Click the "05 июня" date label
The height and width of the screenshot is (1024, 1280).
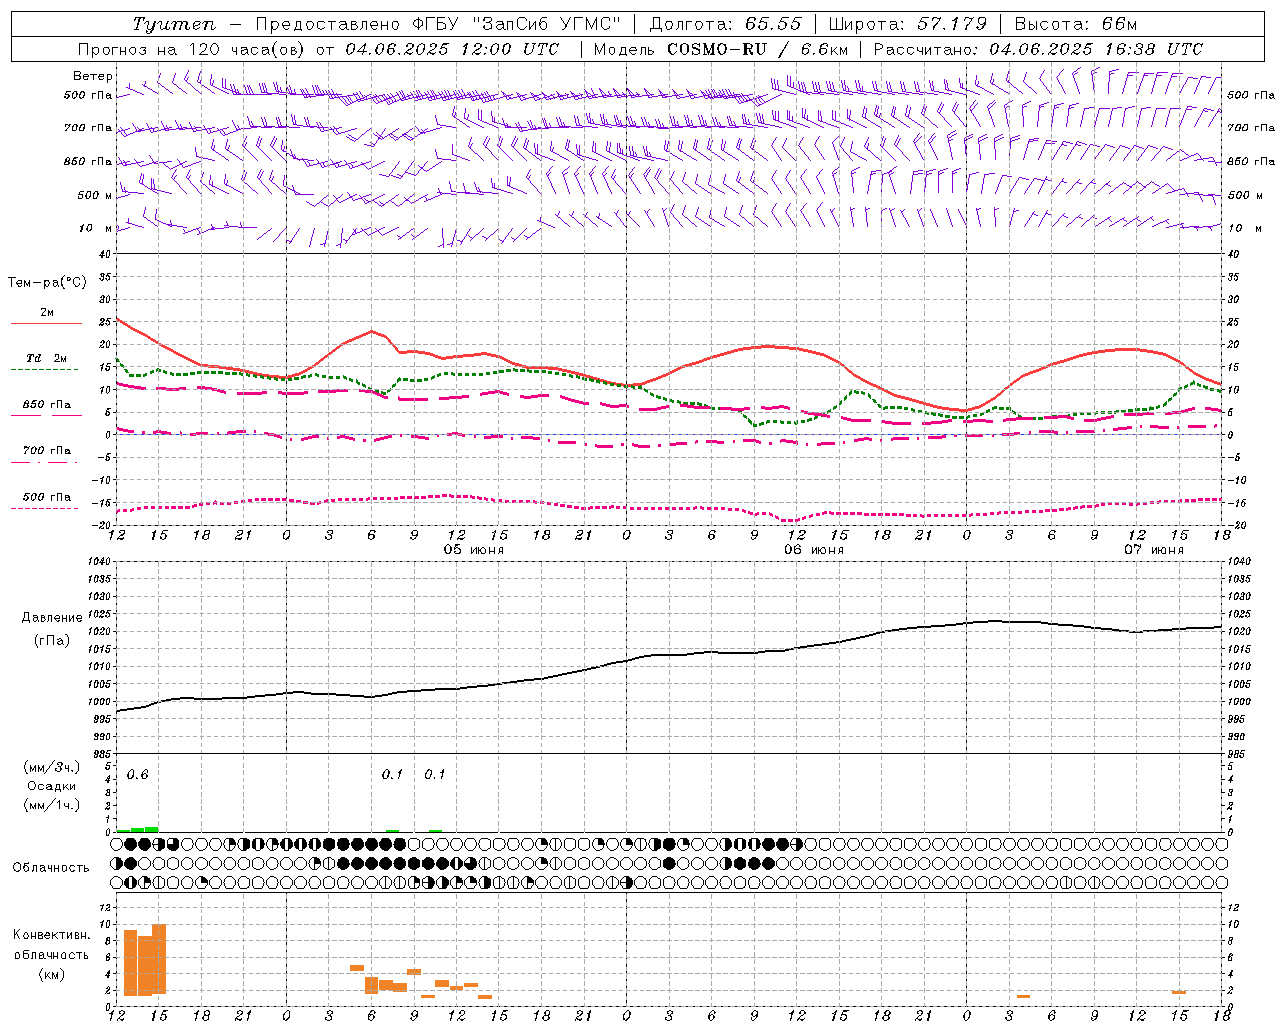474,550
